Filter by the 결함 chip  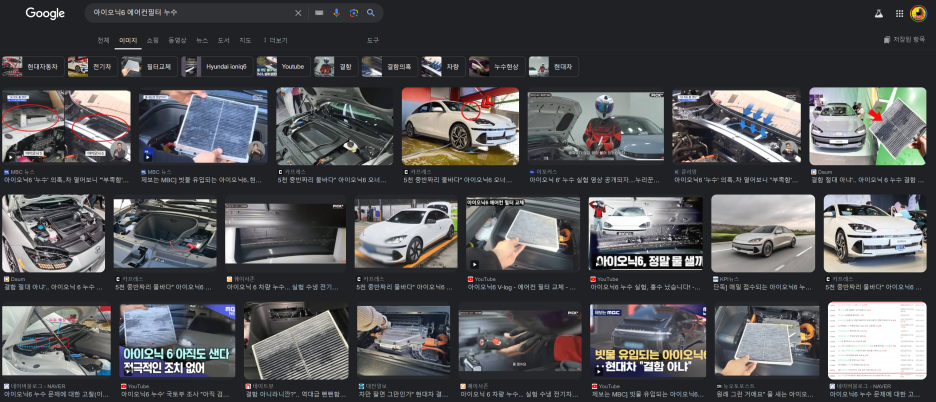coord(337,66)
